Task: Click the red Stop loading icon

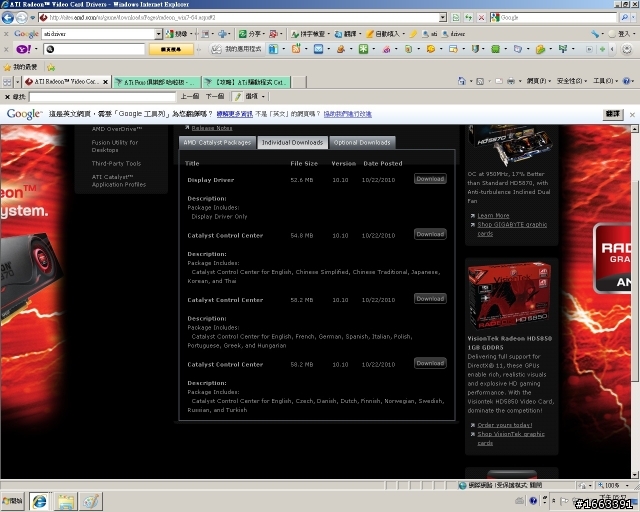Action: [x=482, y=18]
